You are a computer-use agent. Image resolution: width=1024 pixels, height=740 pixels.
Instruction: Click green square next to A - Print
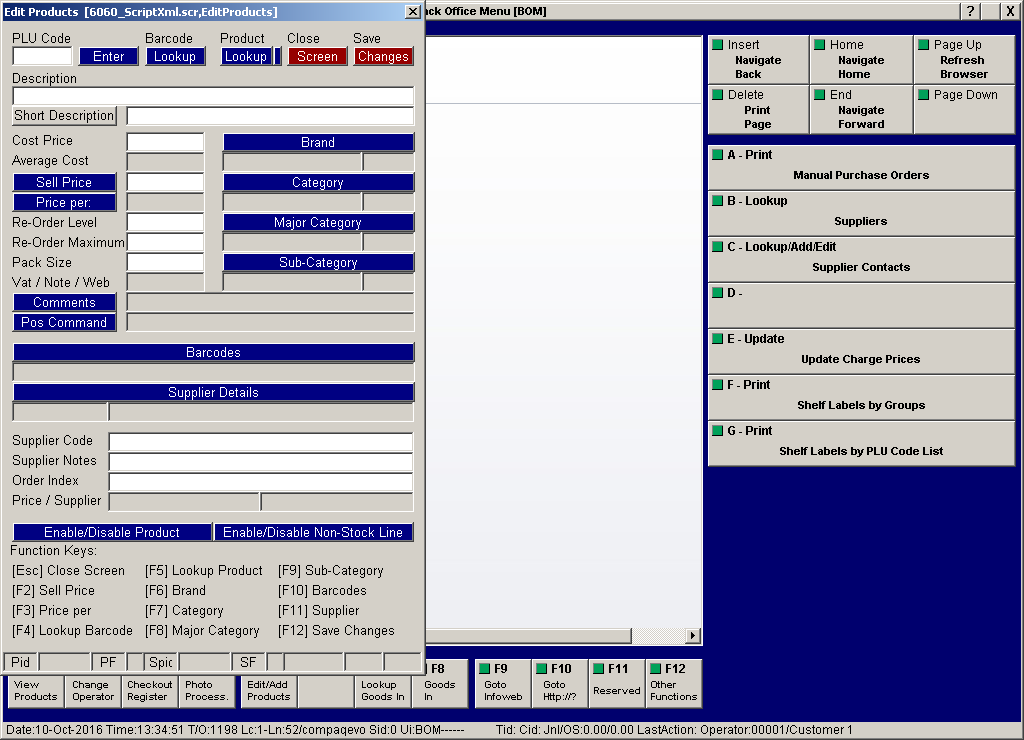(x=717, y=155)
